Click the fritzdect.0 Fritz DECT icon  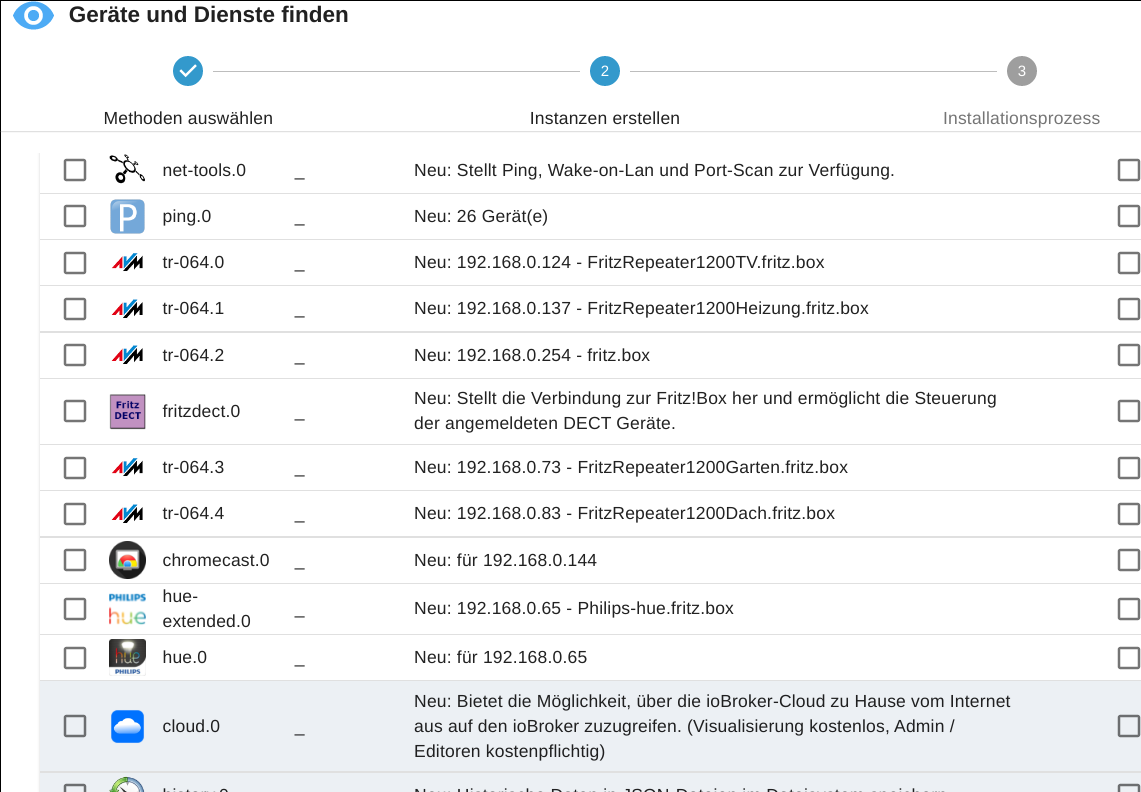point(127,411)
